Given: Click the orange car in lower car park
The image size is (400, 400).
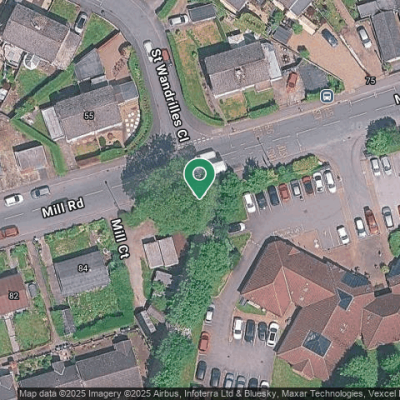Looking at the screenshot, I should (204, 342).
